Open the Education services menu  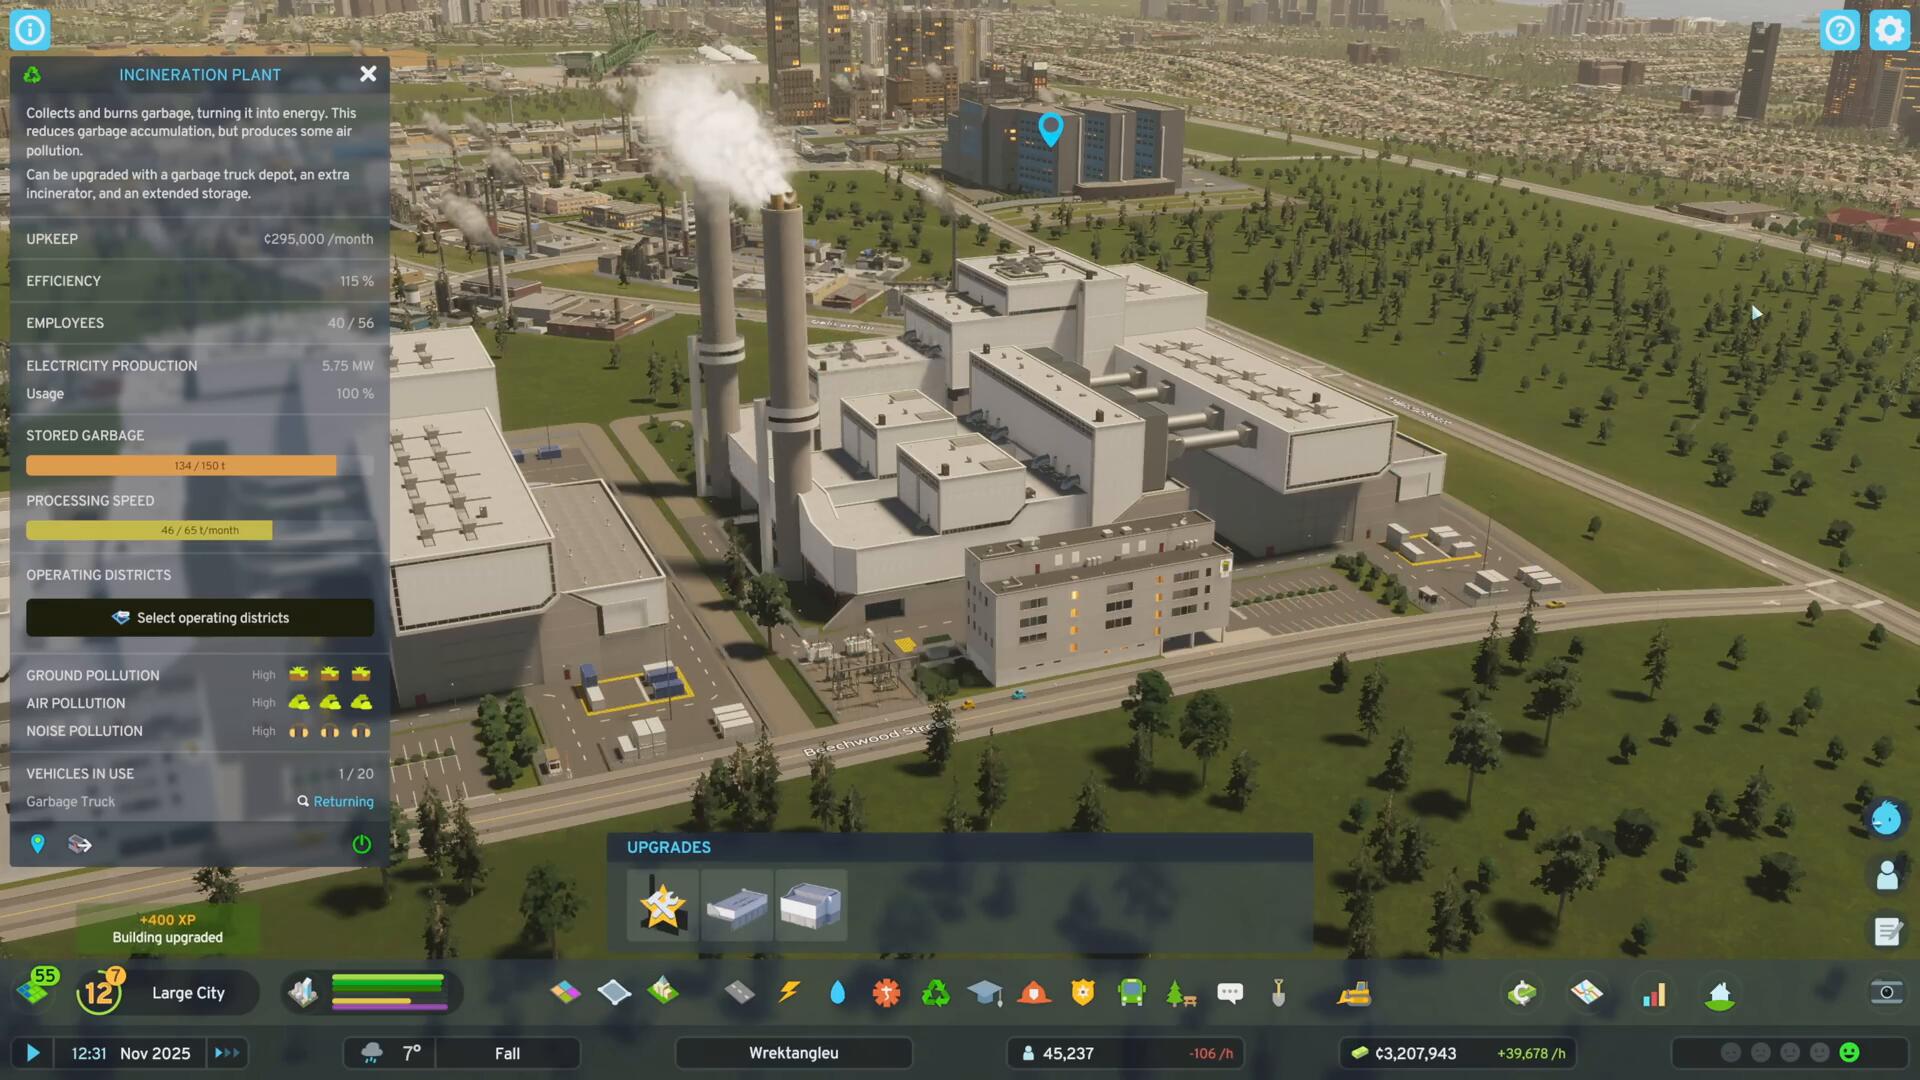click(x=984, y=993)
